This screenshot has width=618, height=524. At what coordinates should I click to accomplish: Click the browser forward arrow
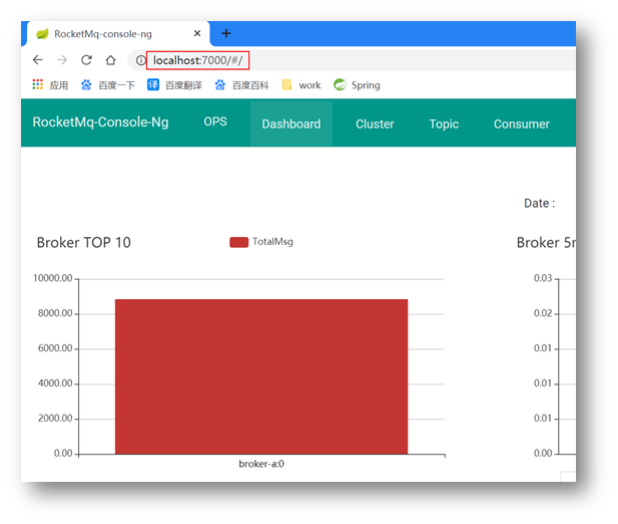click(62, 60)
